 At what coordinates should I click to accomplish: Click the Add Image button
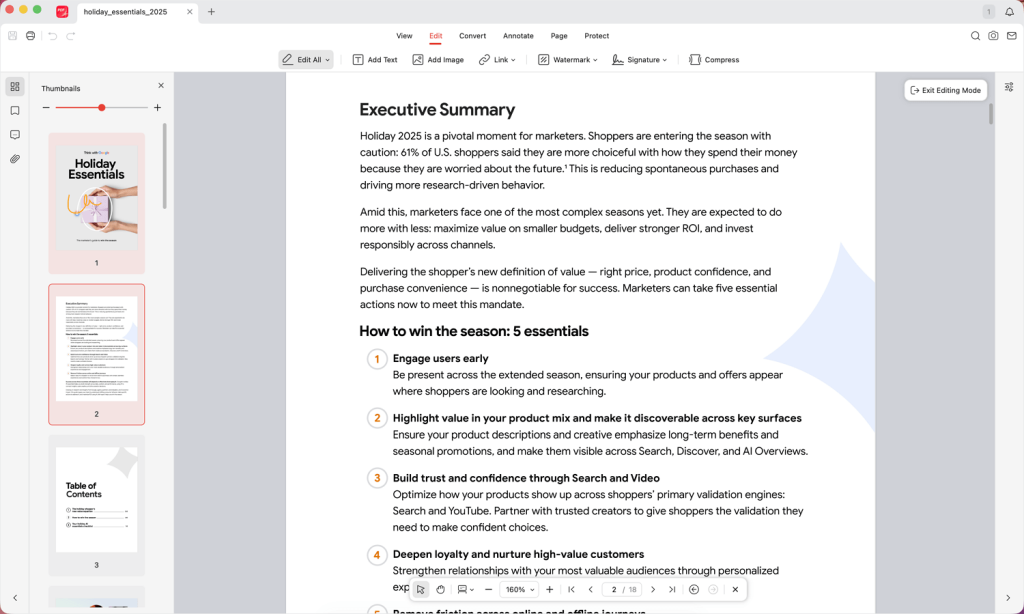(438, 59)
